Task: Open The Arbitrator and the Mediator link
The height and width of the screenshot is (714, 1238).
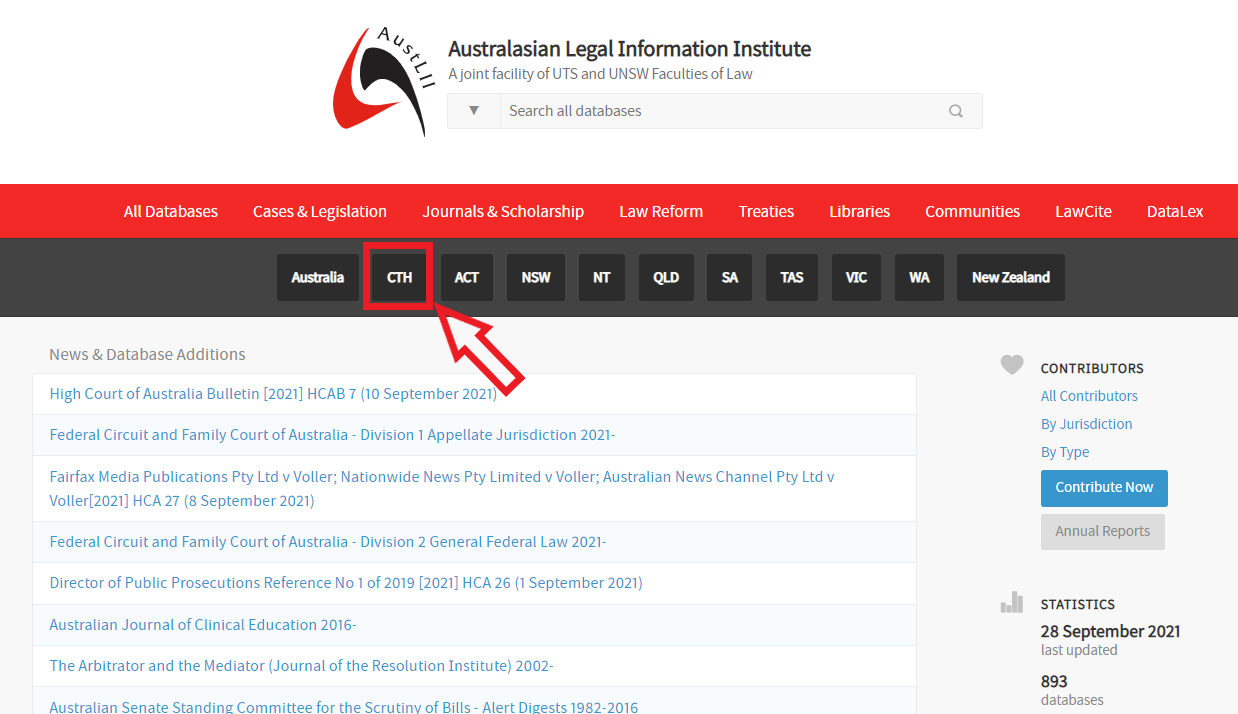Action: (302, 666)
